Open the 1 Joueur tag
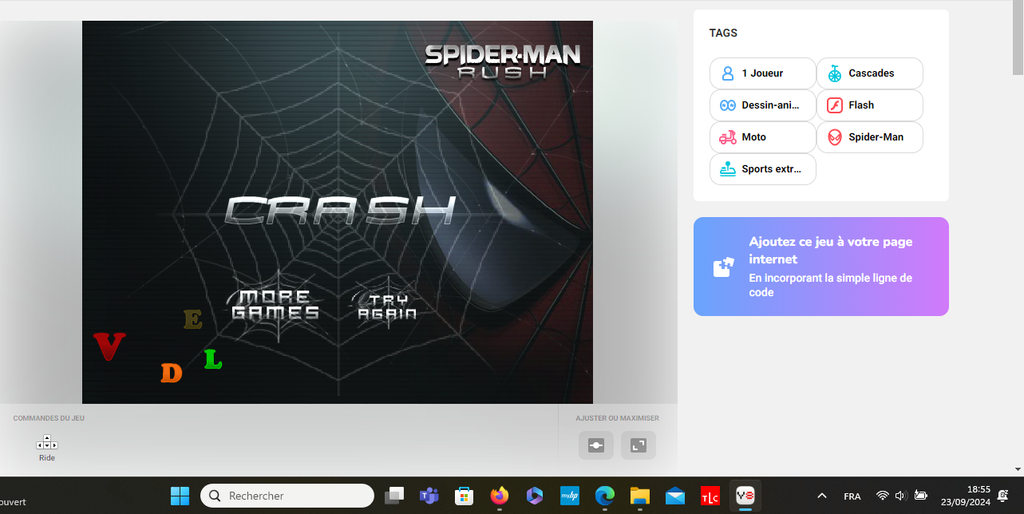 click(x=762, y=73)
